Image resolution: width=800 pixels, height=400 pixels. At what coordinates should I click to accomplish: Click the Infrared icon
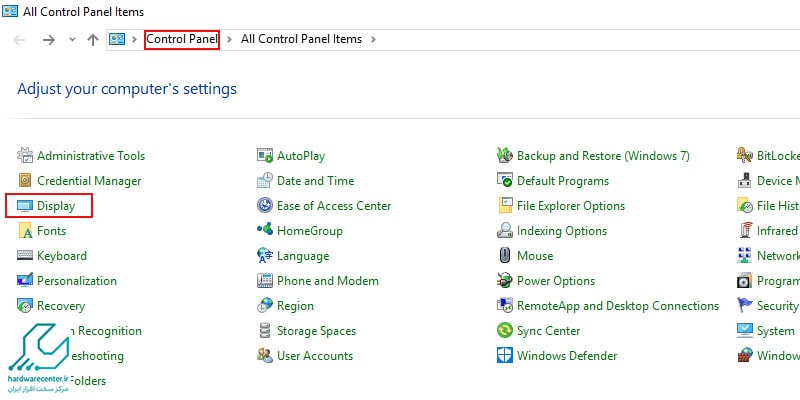click(745, 231)
